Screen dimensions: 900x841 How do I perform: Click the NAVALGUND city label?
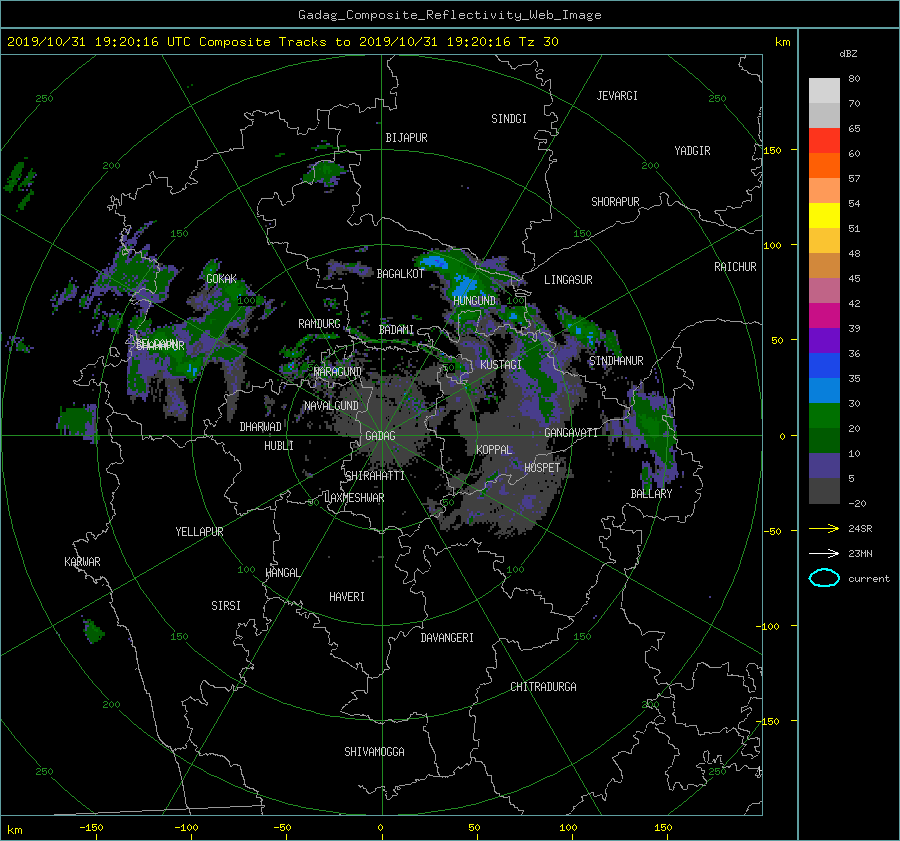tap(332, 406)
